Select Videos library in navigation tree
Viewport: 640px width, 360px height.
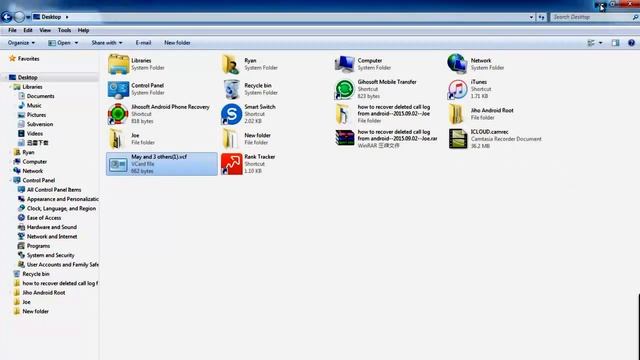[35, 134]
